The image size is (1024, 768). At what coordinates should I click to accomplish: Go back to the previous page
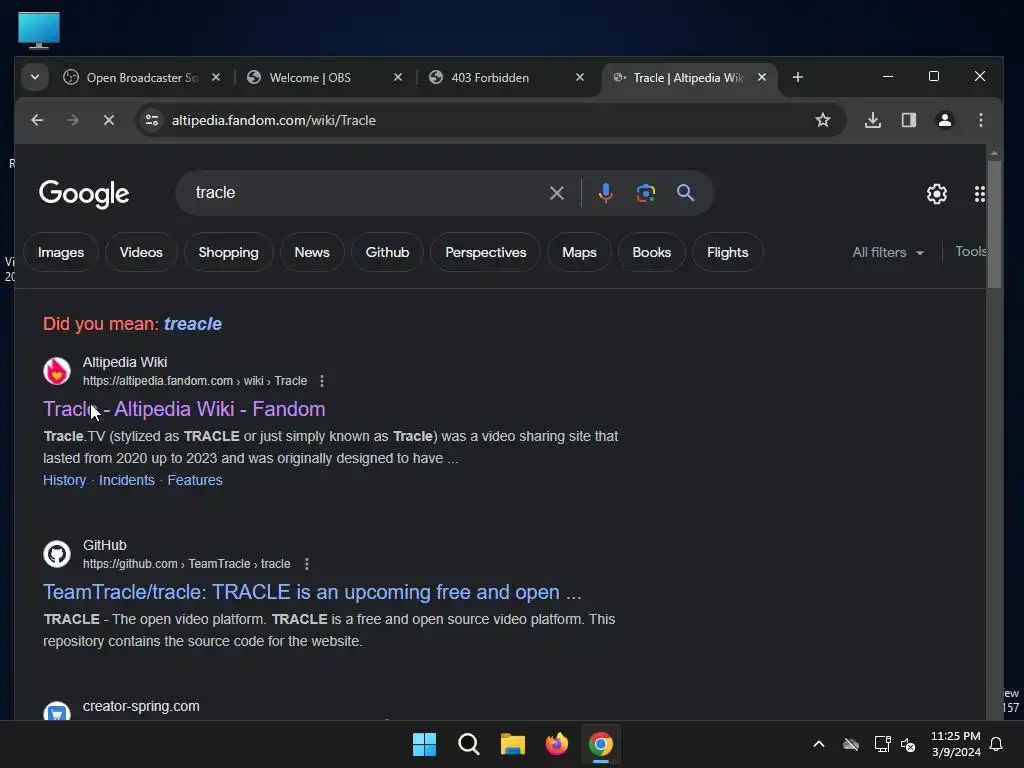(x=37, y=120)
